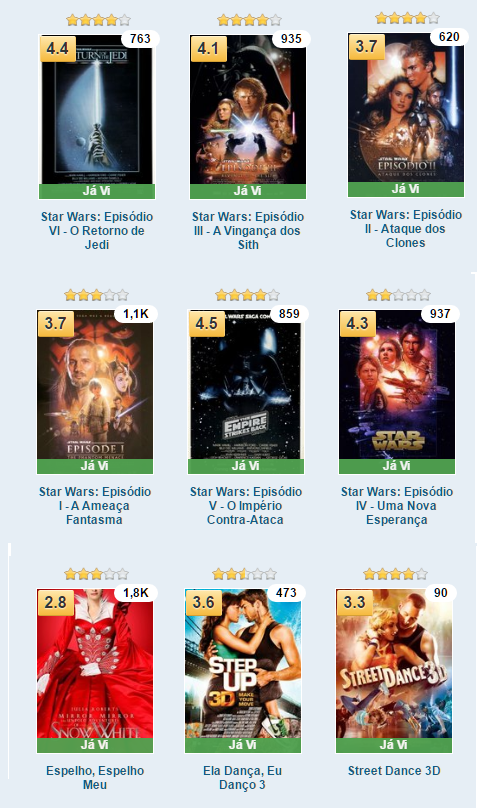Open the Ataque dos Clones poster thumbnail

(x=406, y=107)
